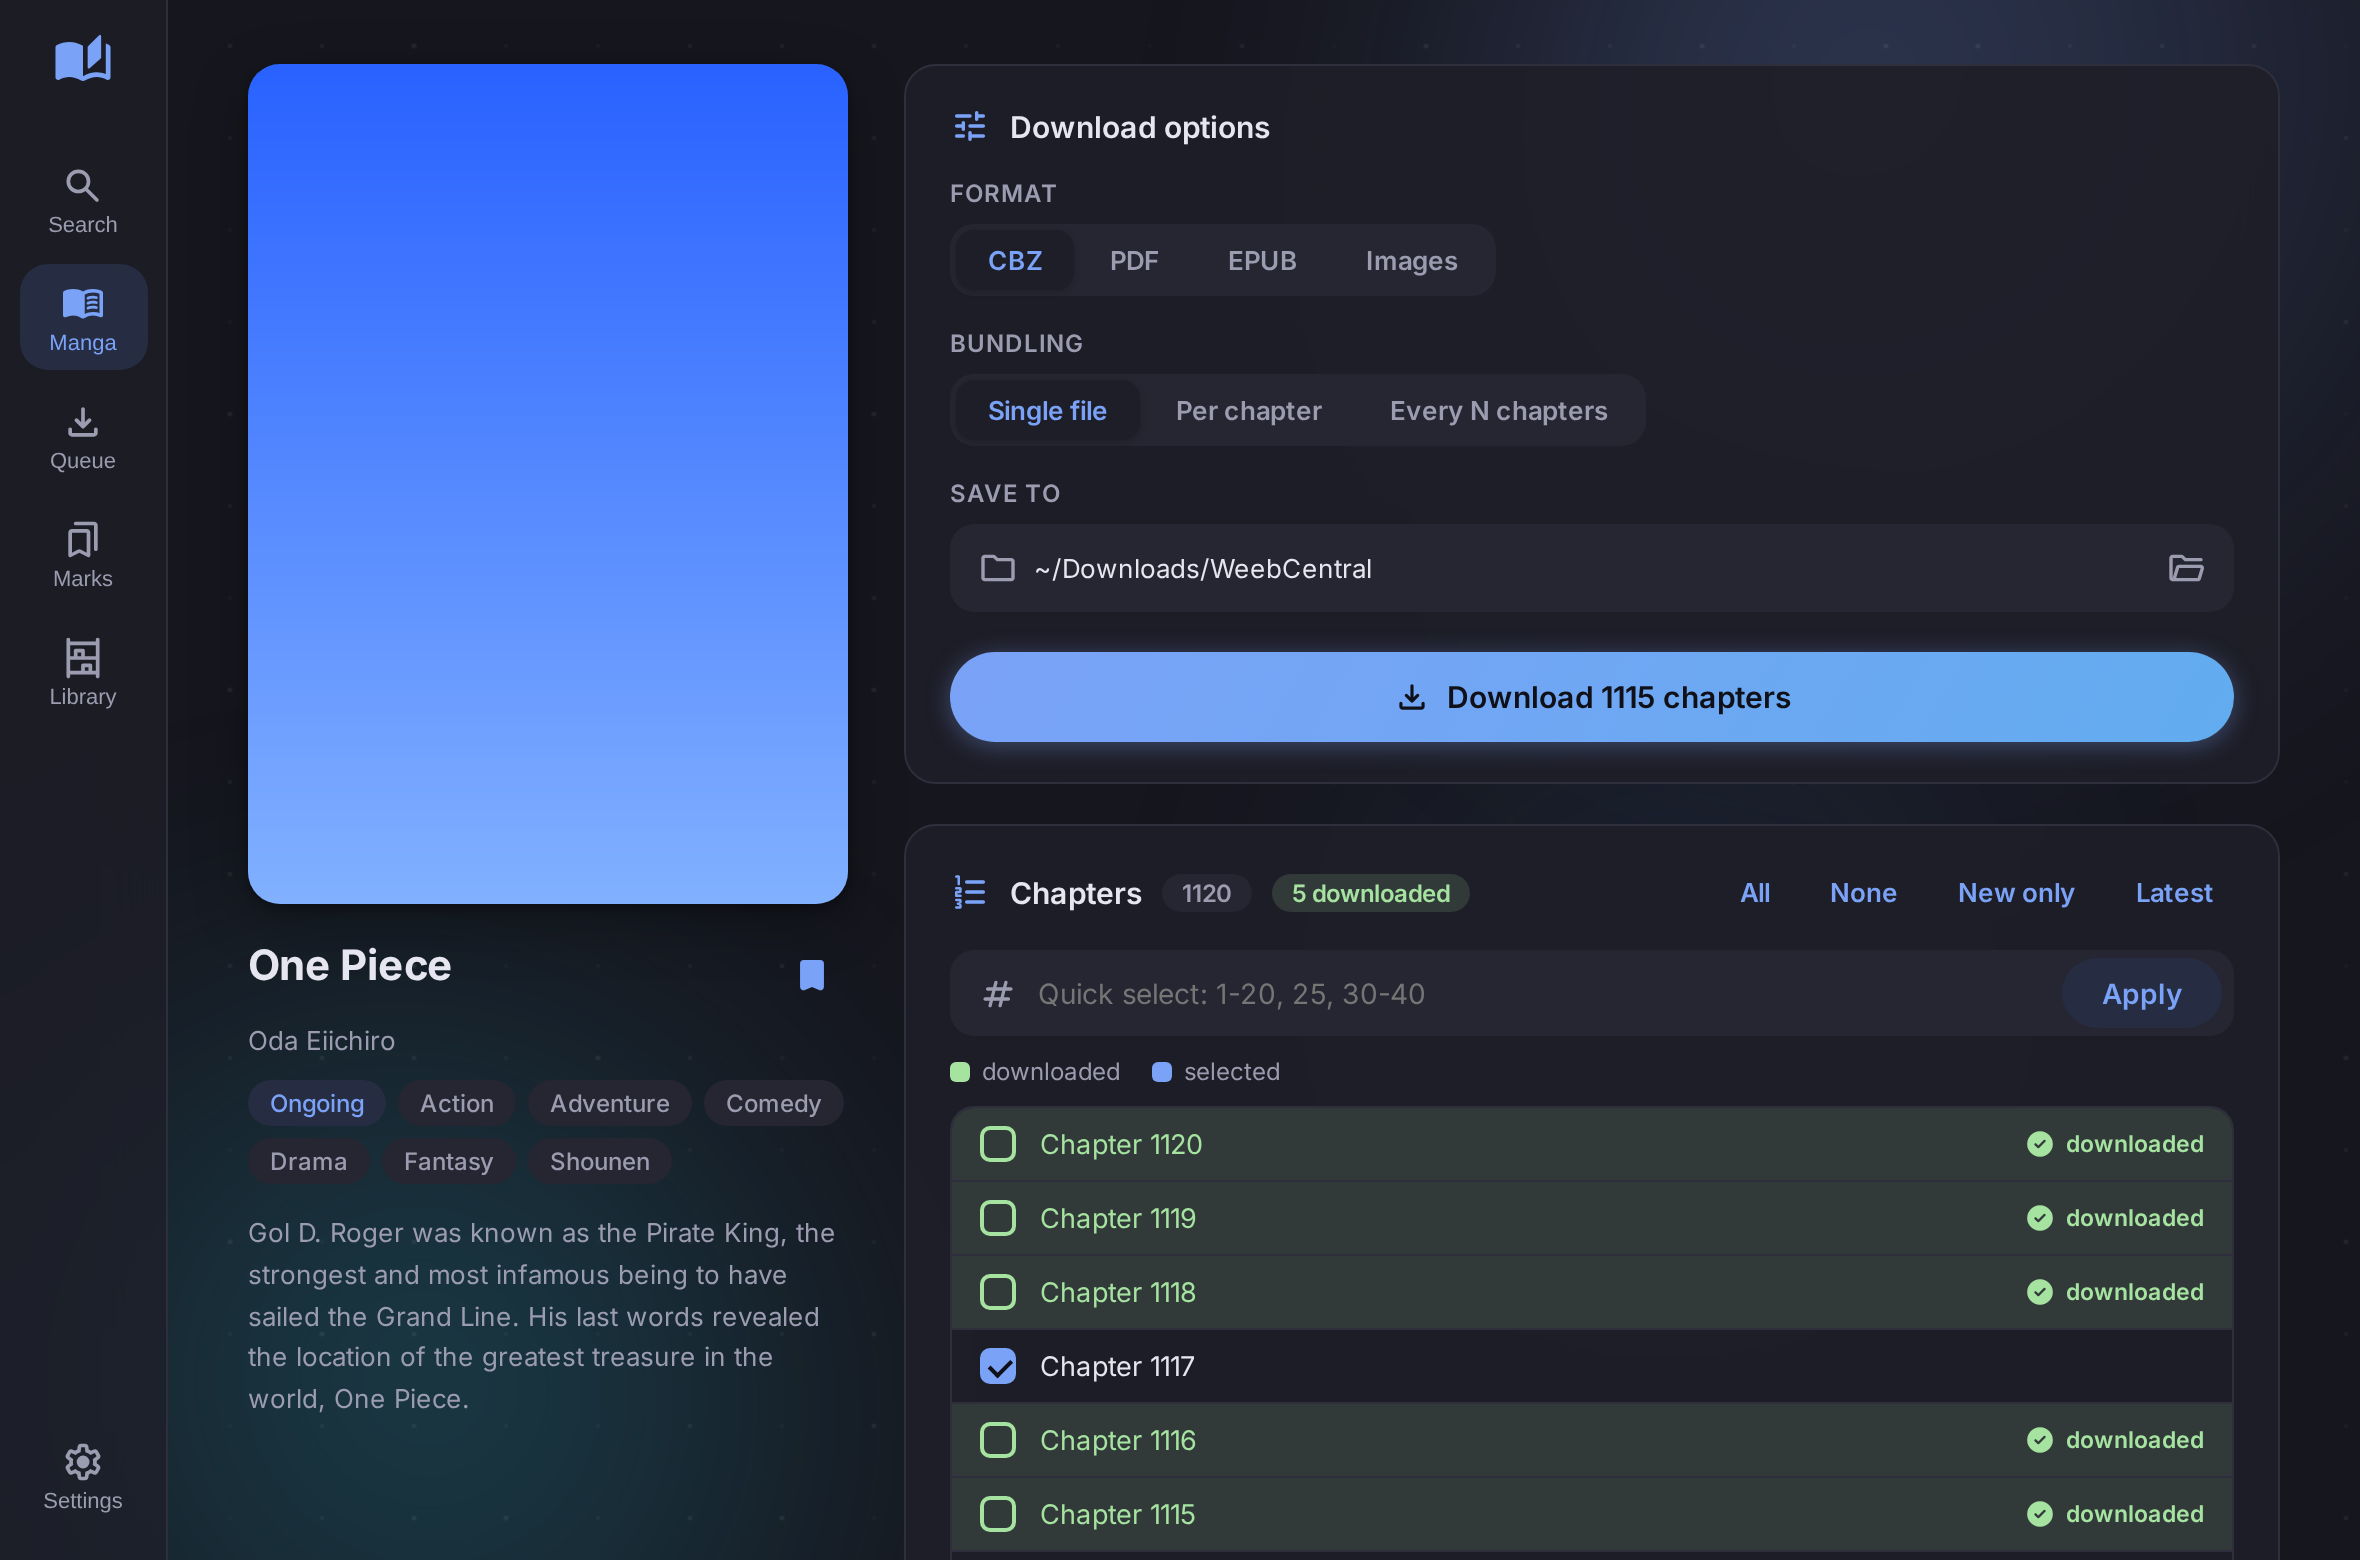Click the green check icon for Chapter 1116
This screenshot has height=1560, width=2360.
pos(2039,1440)
